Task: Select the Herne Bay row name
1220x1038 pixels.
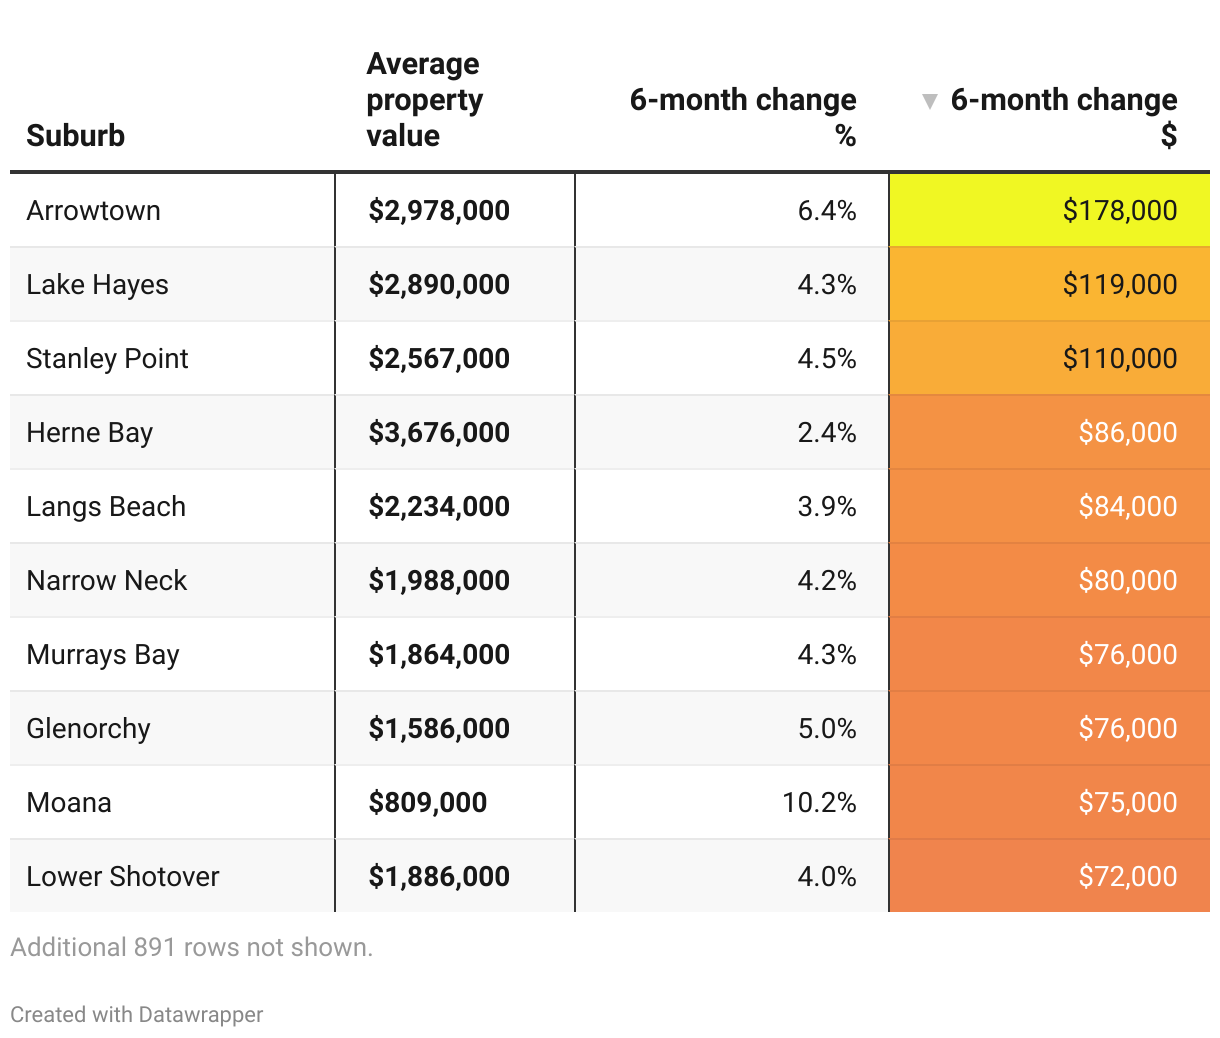Action: [90, 432]
